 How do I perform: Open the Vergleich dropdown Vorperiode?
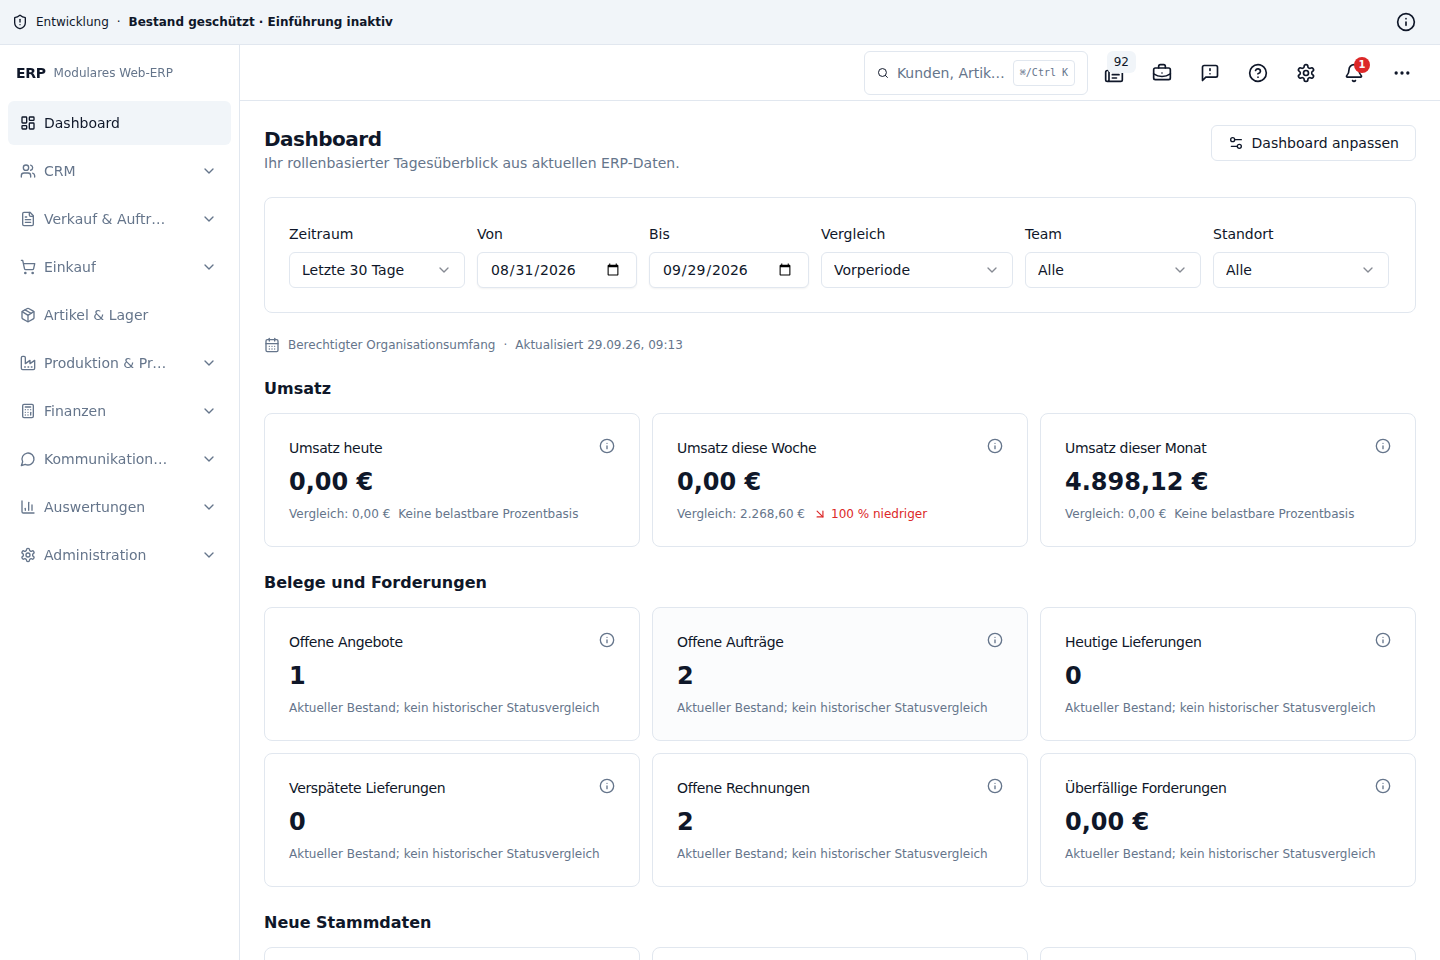(917, 270)
